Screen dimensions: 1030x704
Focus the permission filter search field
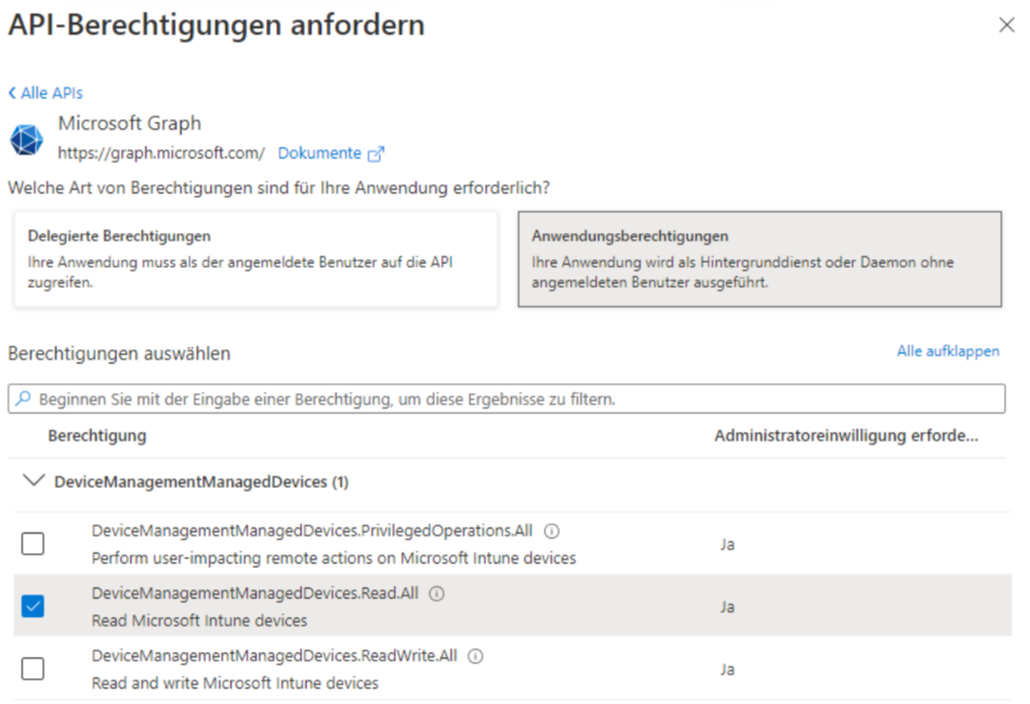[x=506, y=399]
